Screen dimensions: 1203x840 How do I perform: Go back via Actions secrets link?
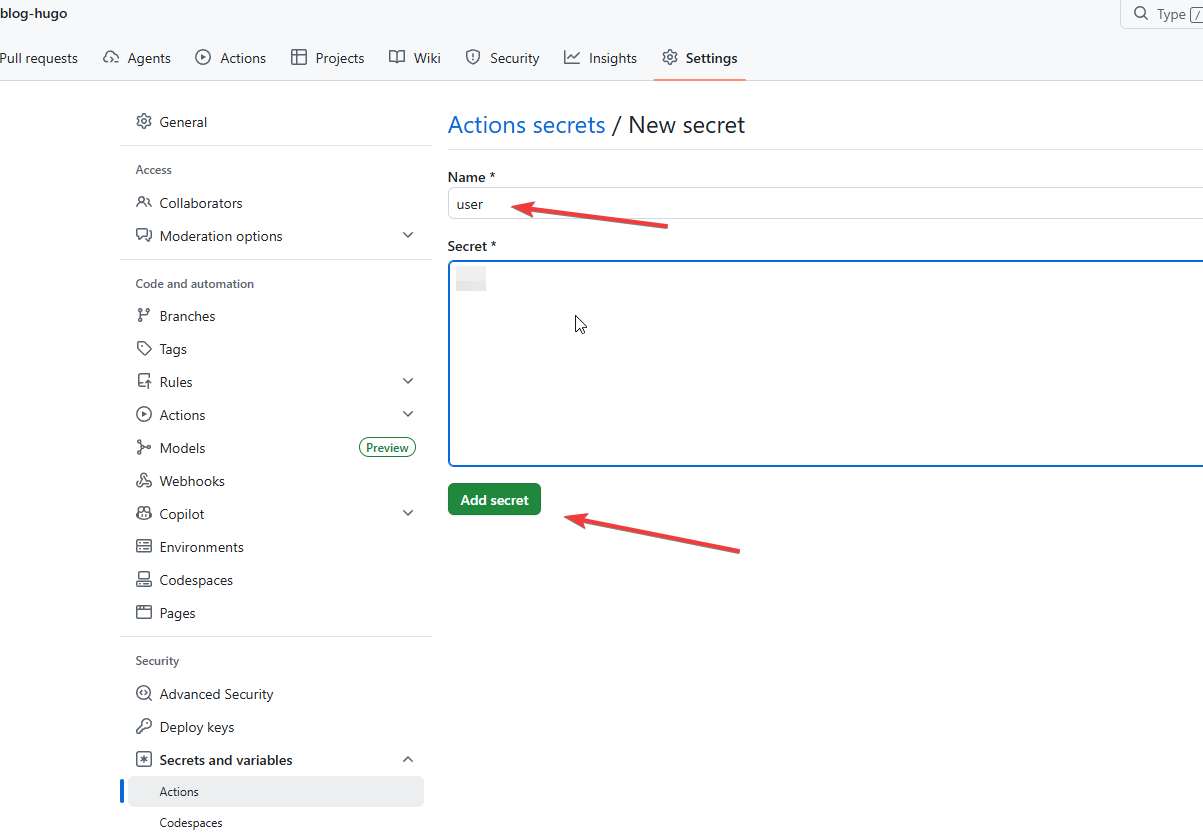pyautogui.click(x=526, y=125)
